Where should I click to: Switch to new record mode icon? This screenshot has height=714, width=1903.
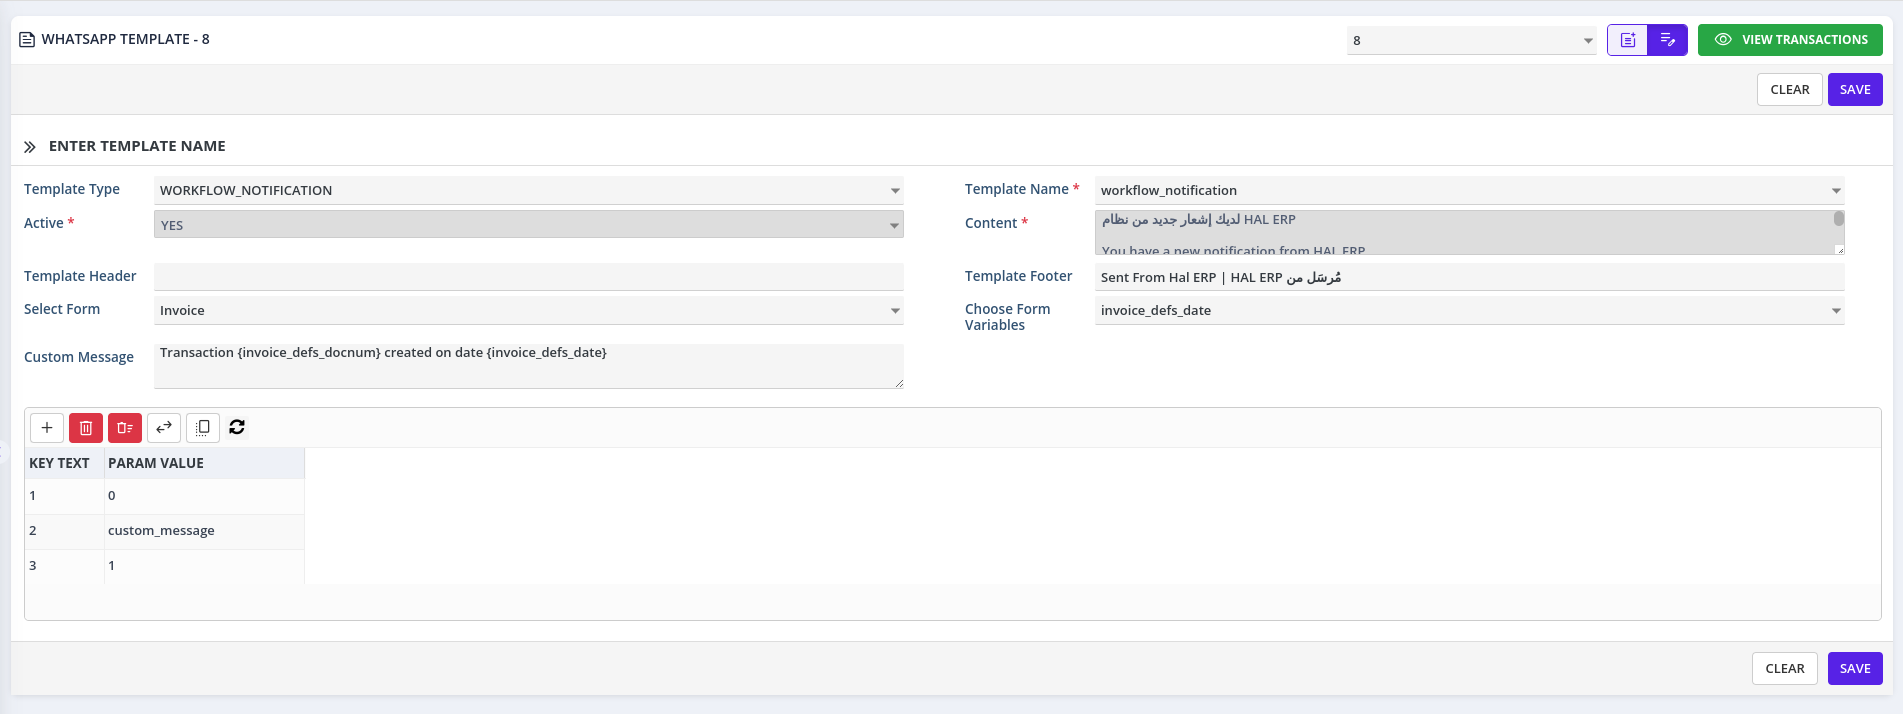coord(1627,40)
